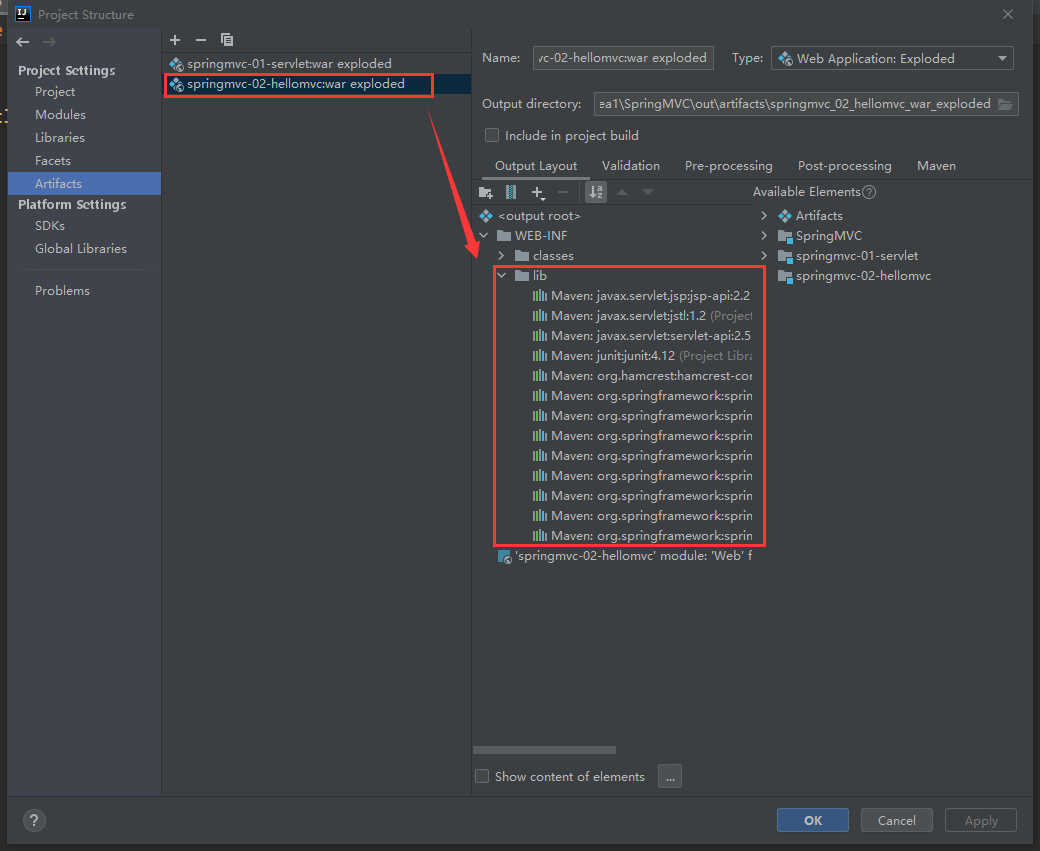Expand springmvc-01-servlet in Available Elements
1040x851 pixels.
coord(763,255)
